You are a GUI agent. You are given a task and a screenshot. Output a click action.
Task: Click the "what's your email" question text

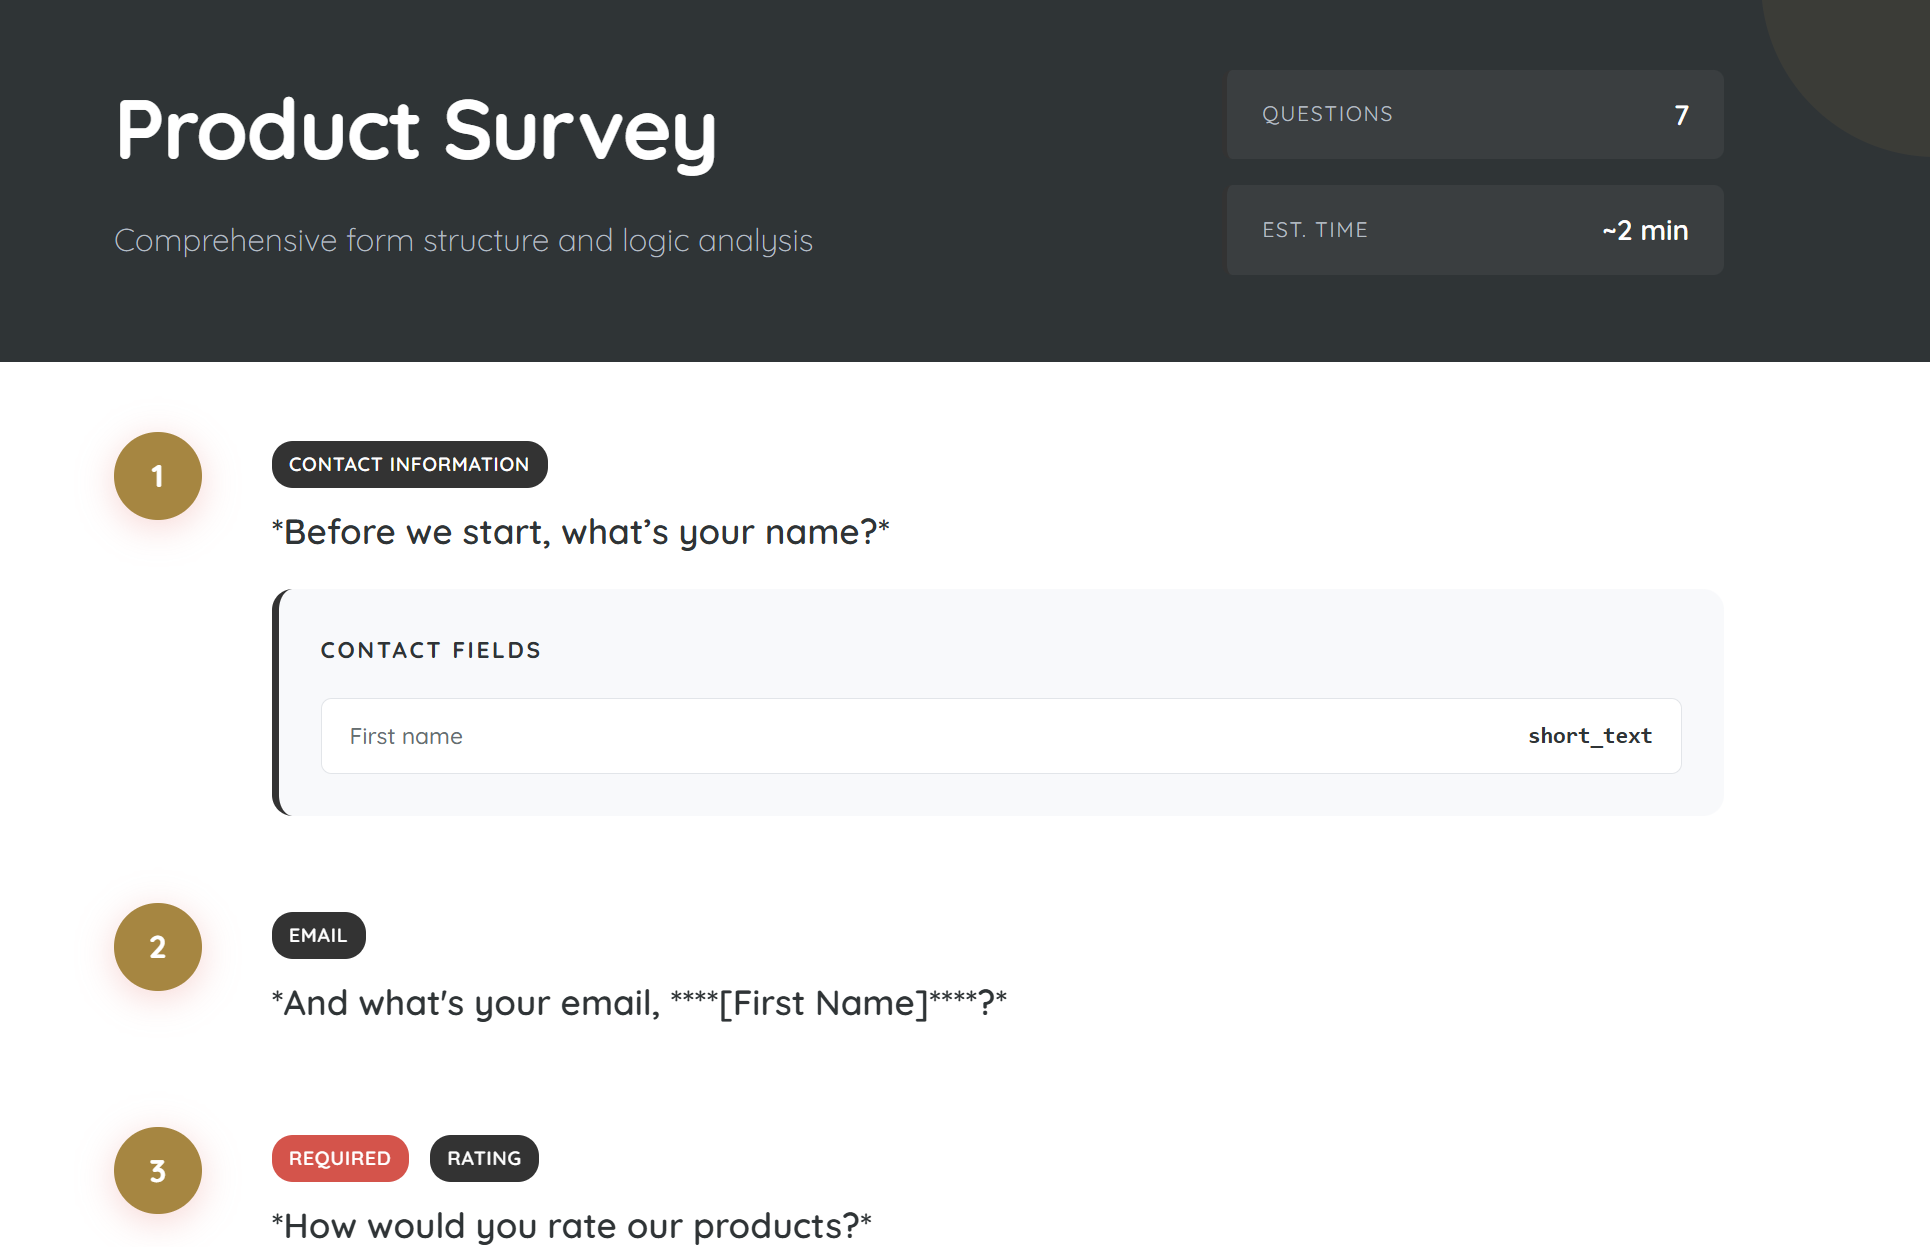point(639,1003)
